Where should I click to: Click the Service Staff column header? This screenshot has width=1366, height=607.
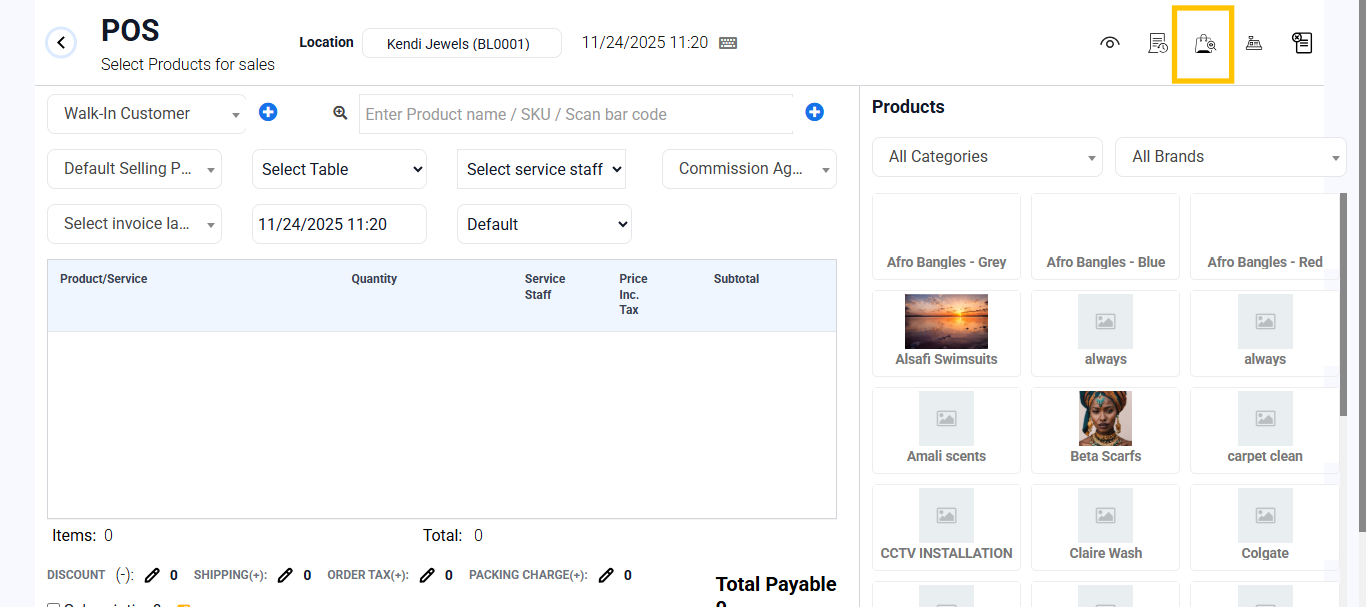coord(545,287)
